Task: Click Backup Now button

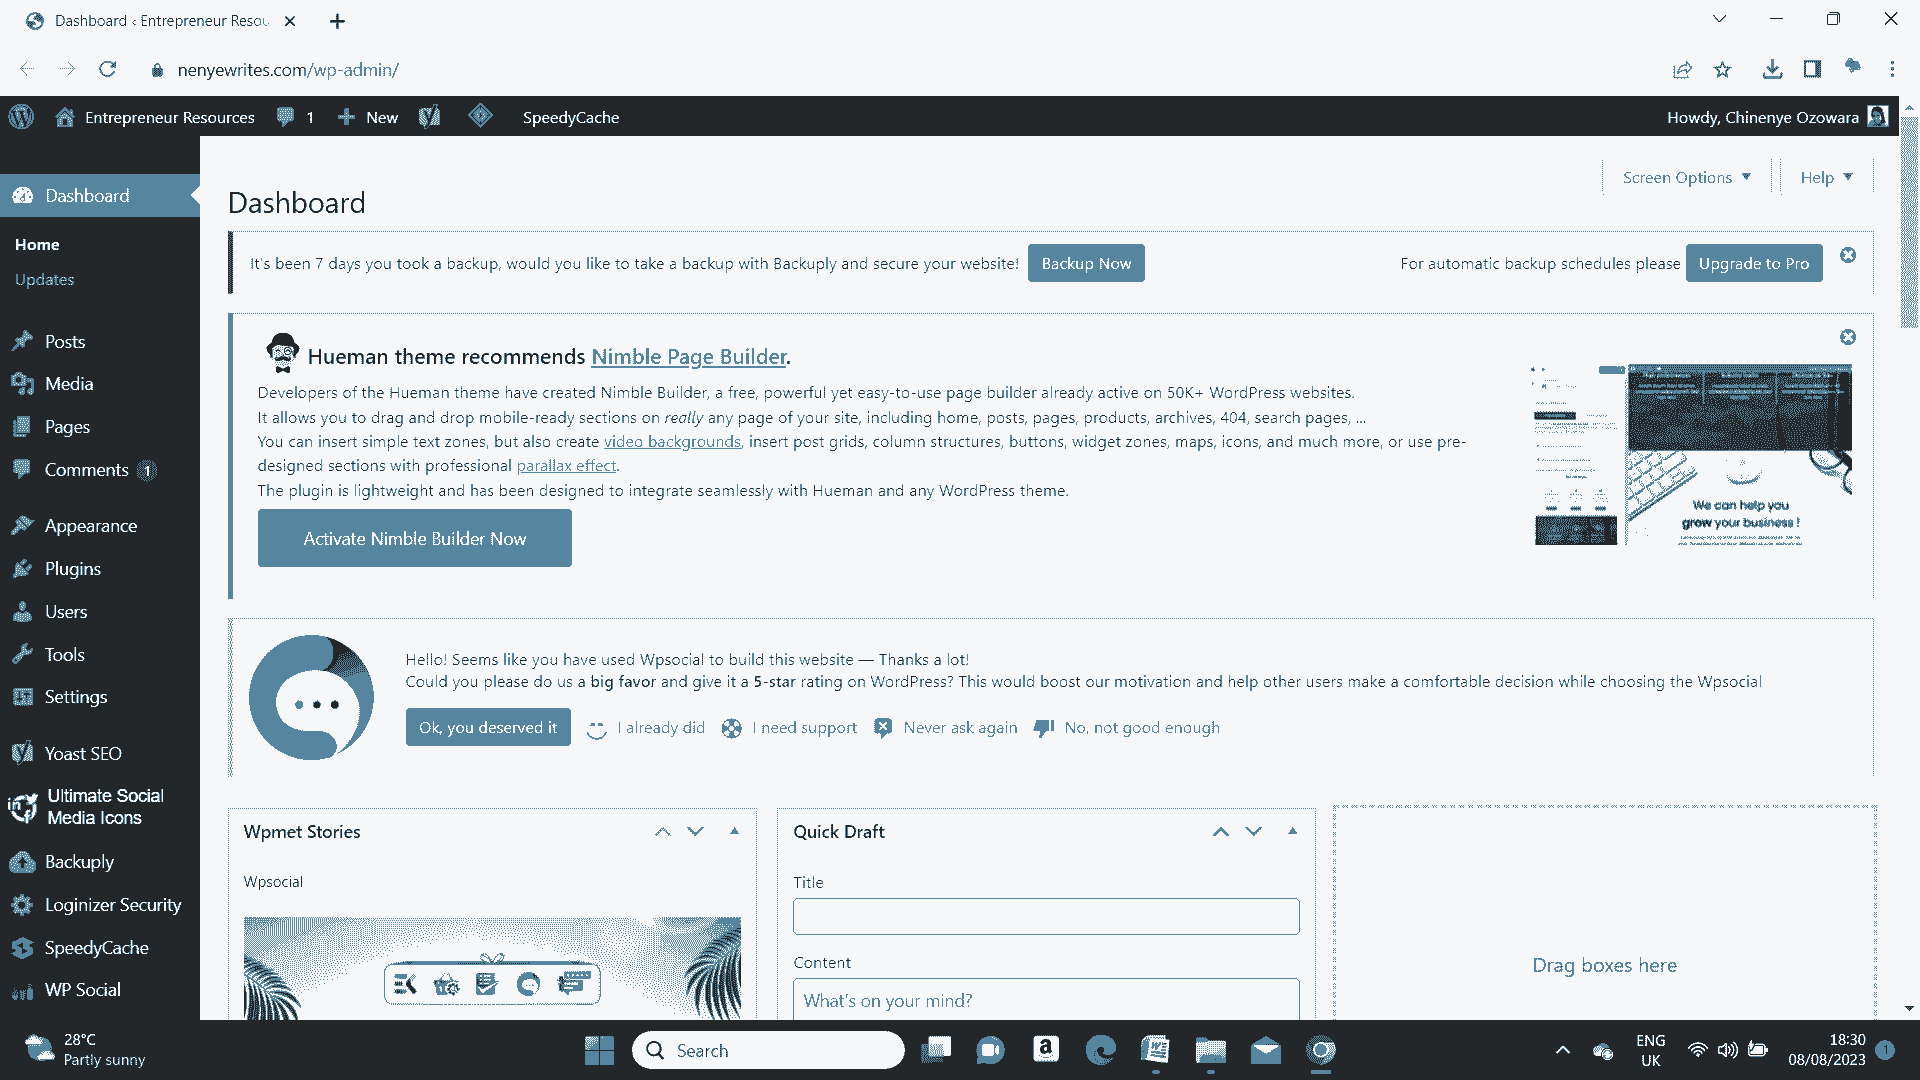Action: point(1085,262)
